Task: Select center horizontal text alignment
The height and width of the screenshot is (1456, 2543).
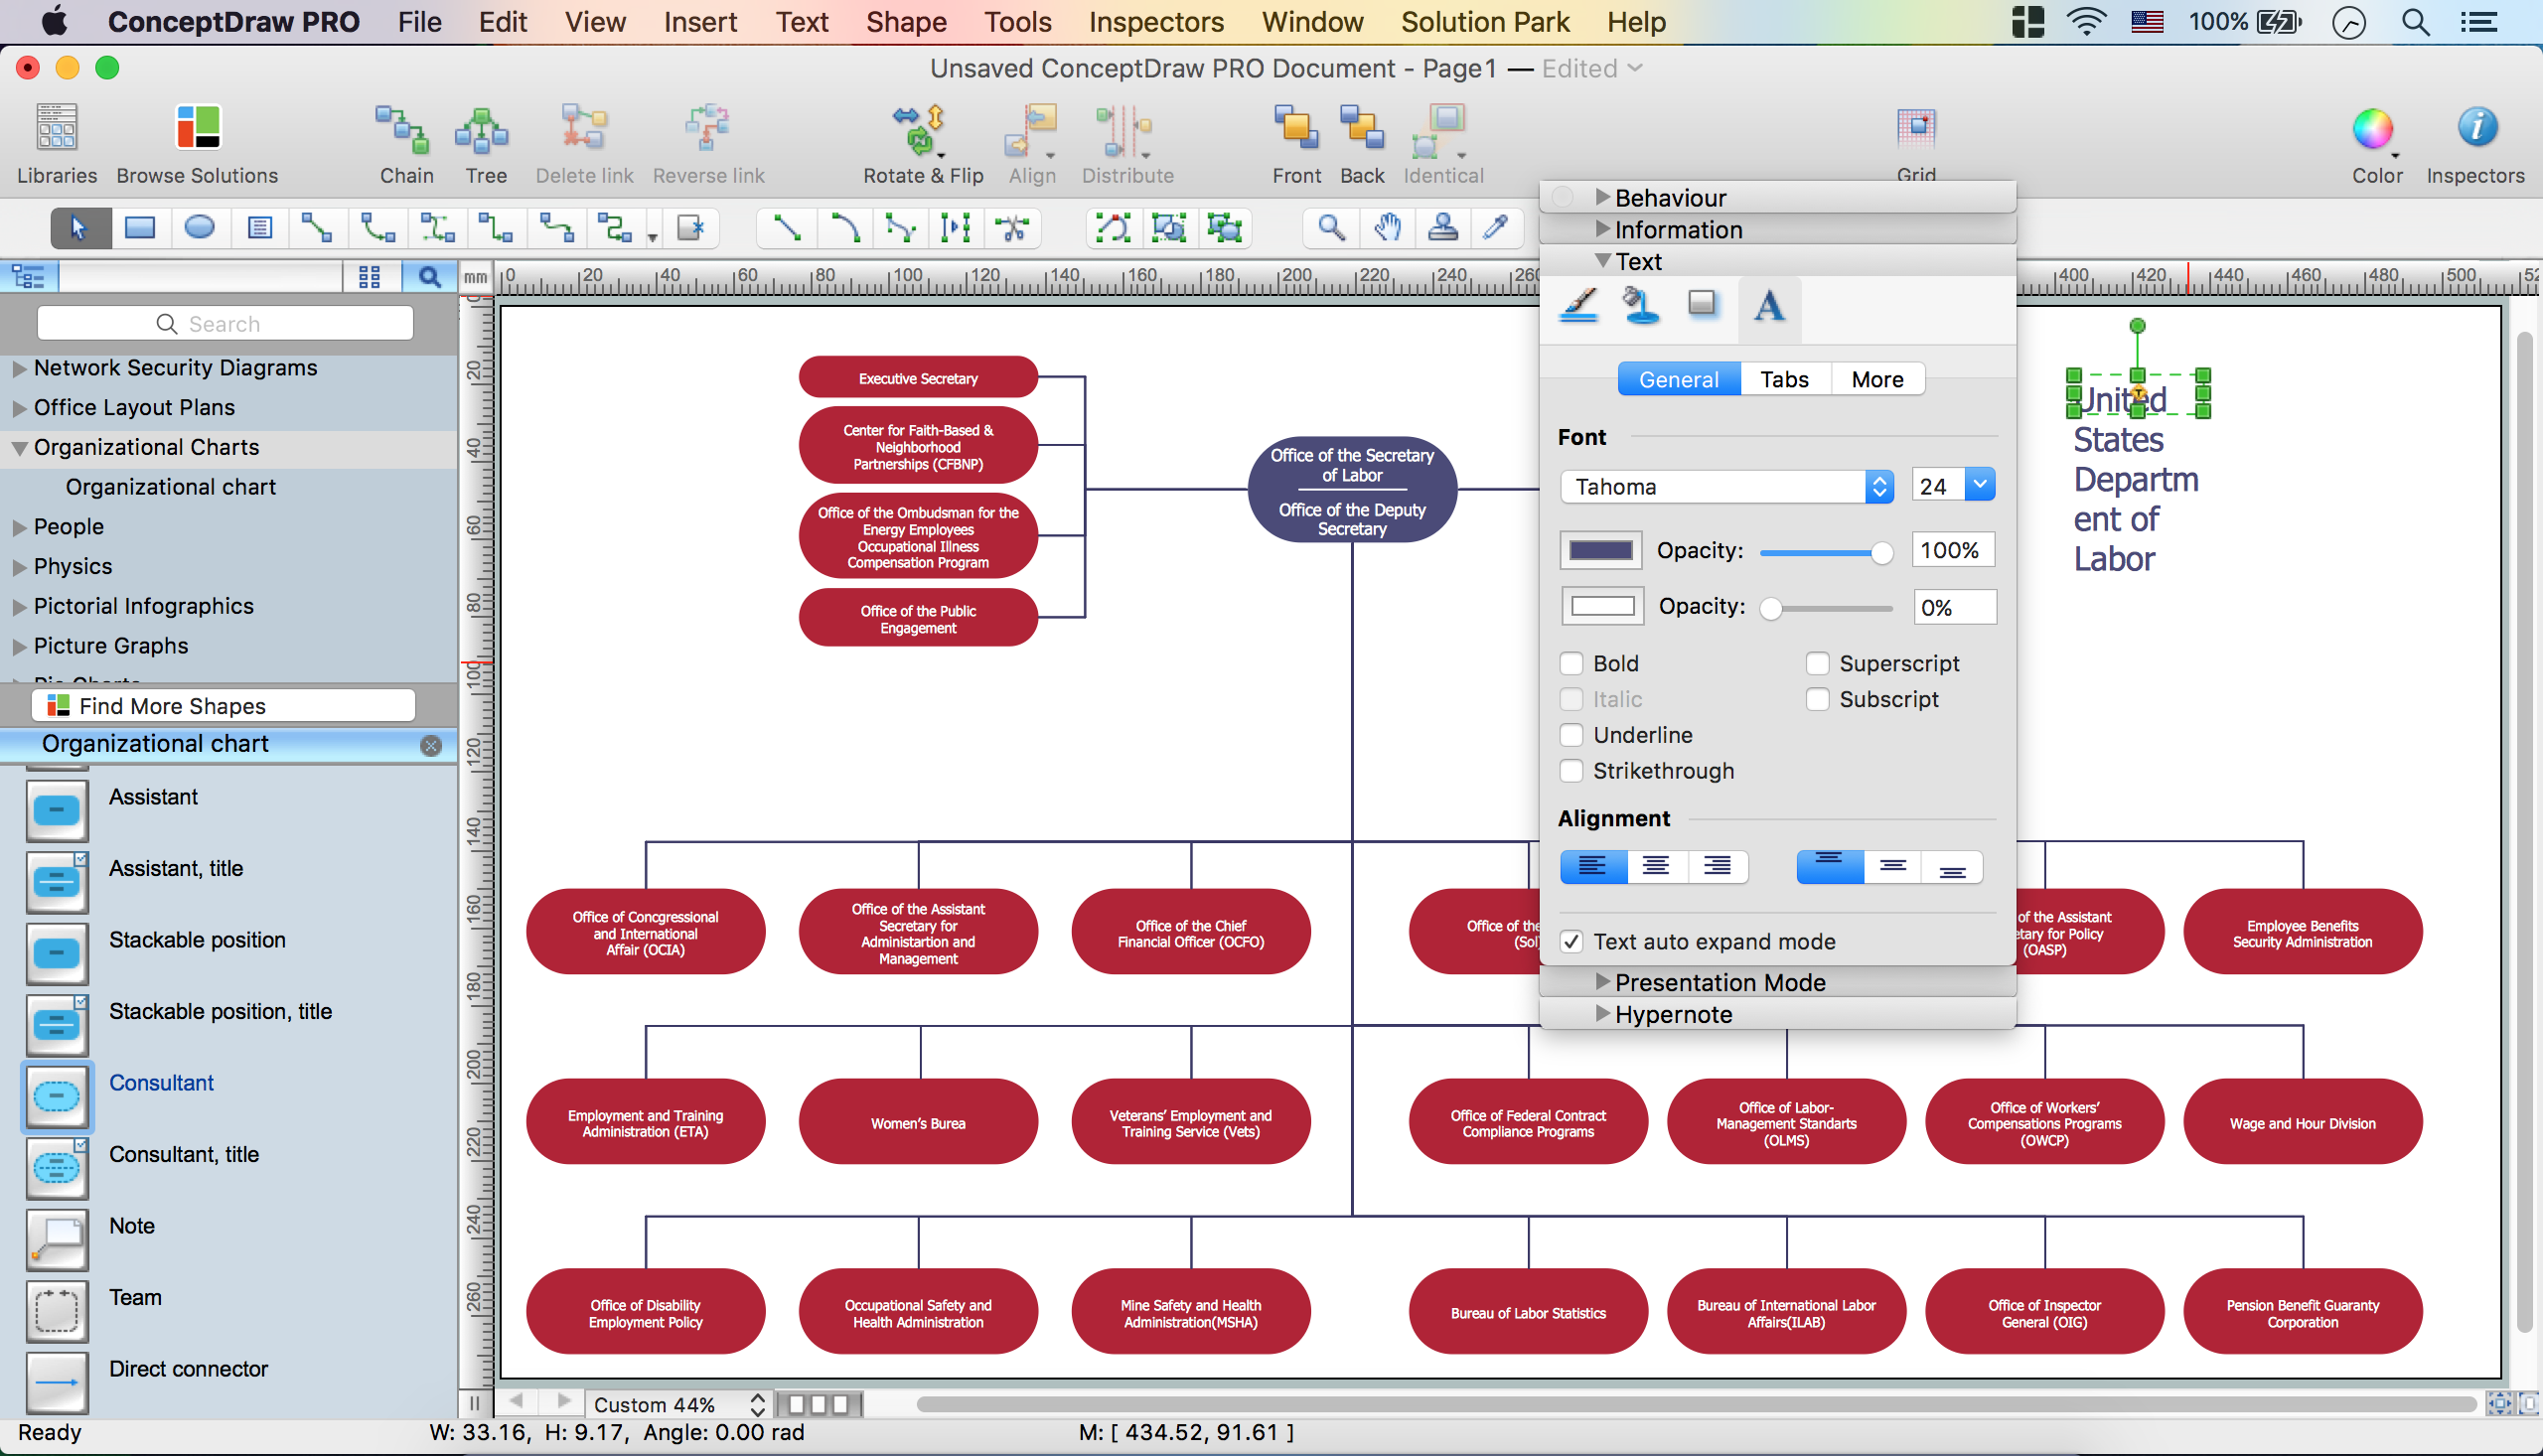Action: pyautogui.click(x=1656, y=866)
